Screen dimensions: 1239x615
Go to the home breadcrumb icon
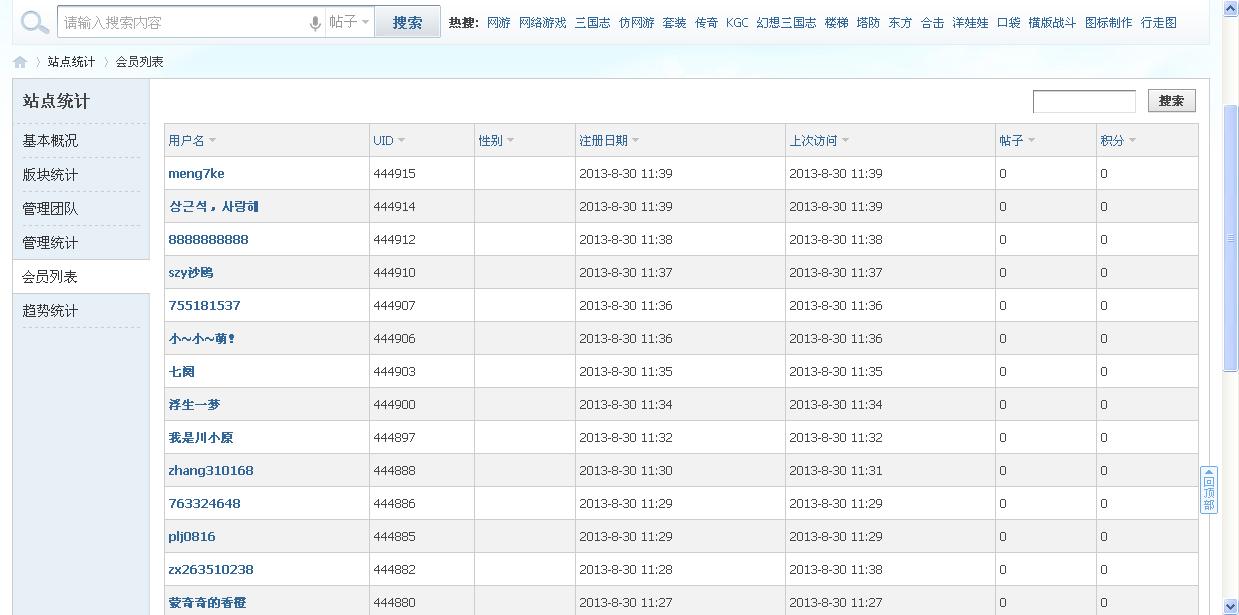[x=20, y=62]
